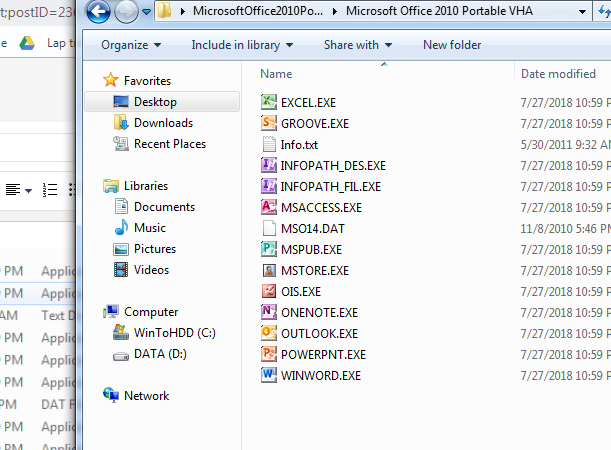611x450 pixels.
Task: Click the EXCEL.EXE file icon
Action: coord(269,102)
